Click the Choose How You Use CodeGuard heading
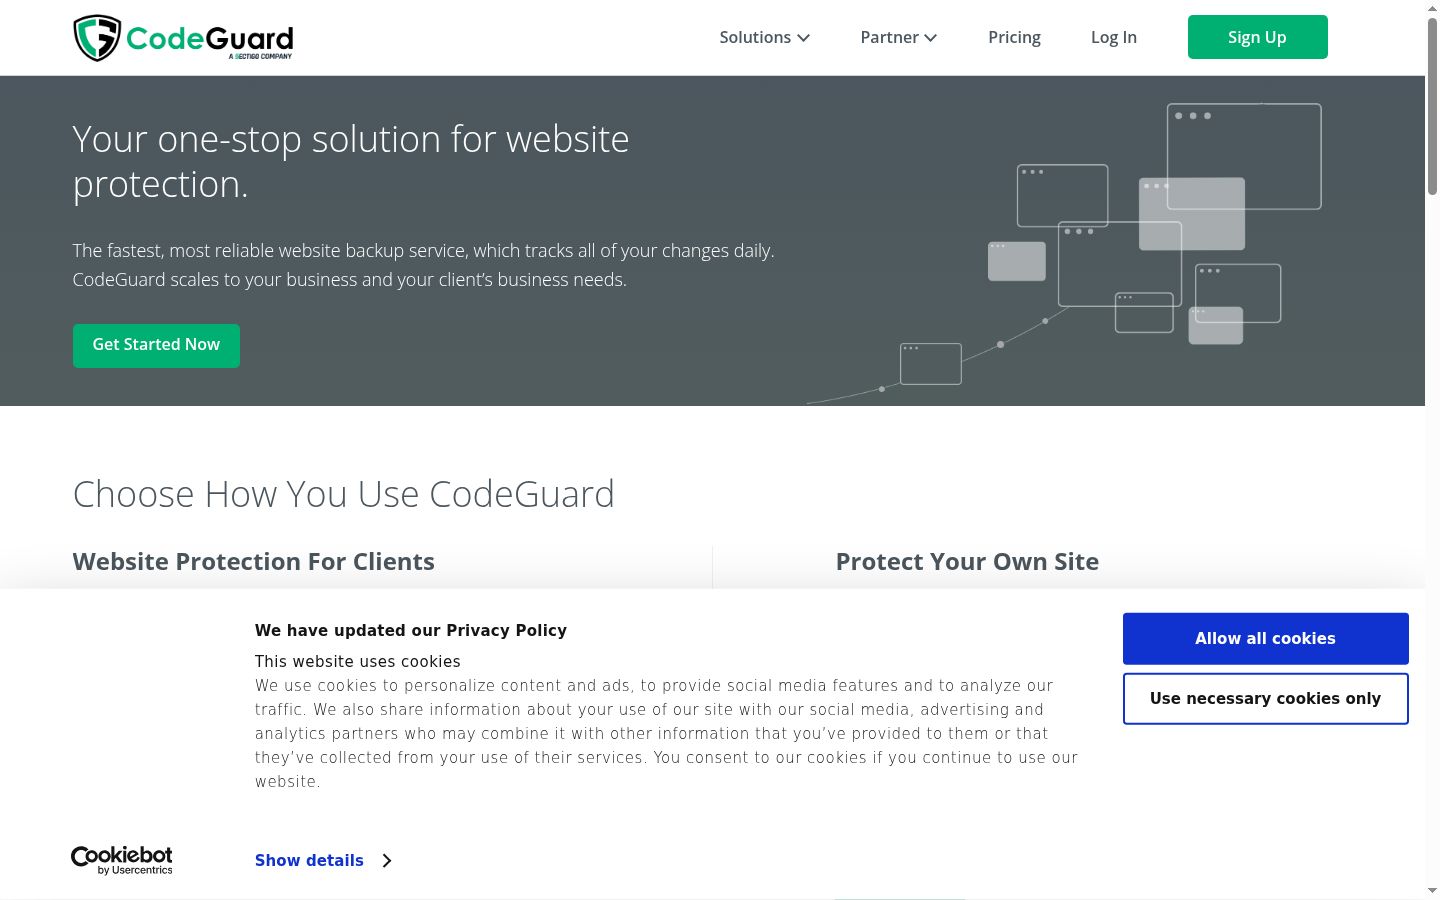Image resolution: width=1440 pixels, height=900 pixels. (344, 494)
